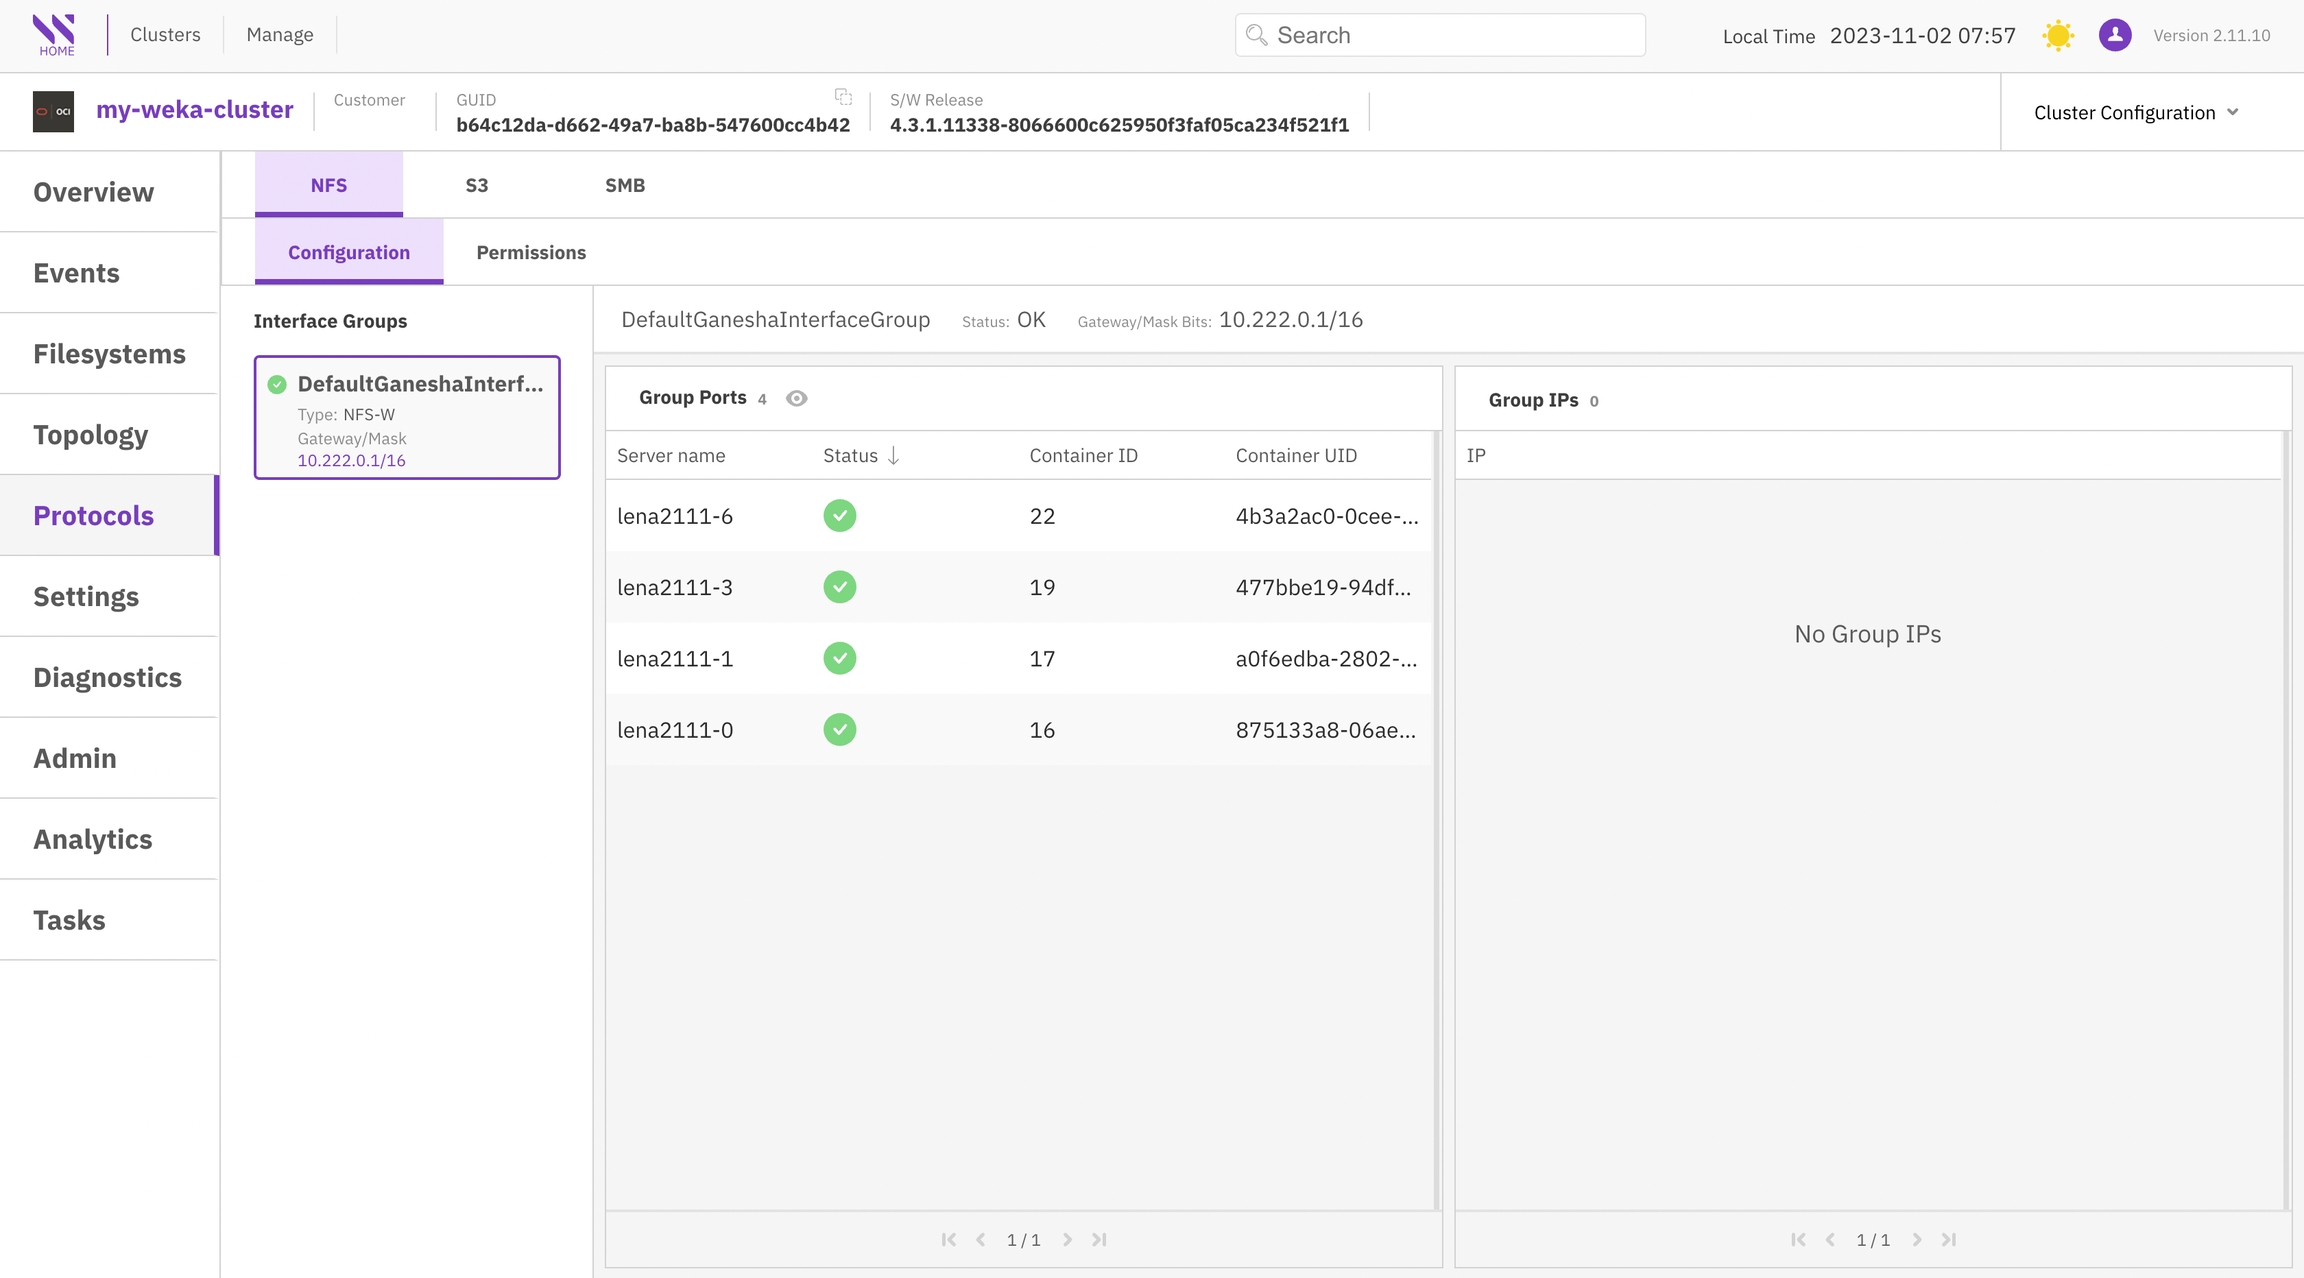Screen dimensions: 2304x1278
Task: Click the Search input field
Action: (x=1440, y=35)
